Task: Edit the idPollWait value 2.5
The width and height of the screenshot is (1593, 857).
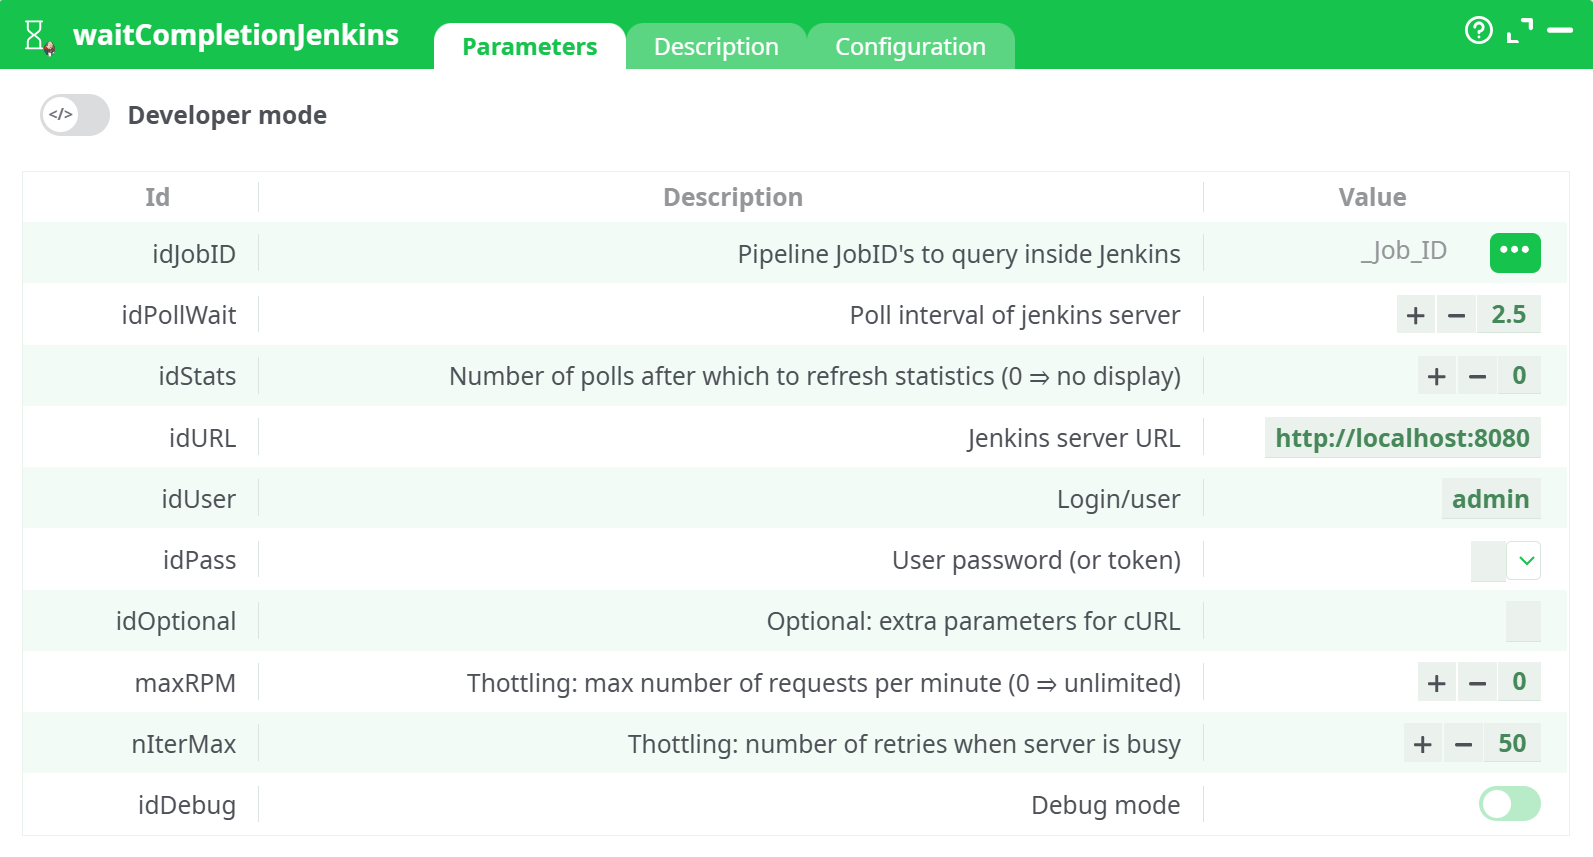Action: point(1509,315)
